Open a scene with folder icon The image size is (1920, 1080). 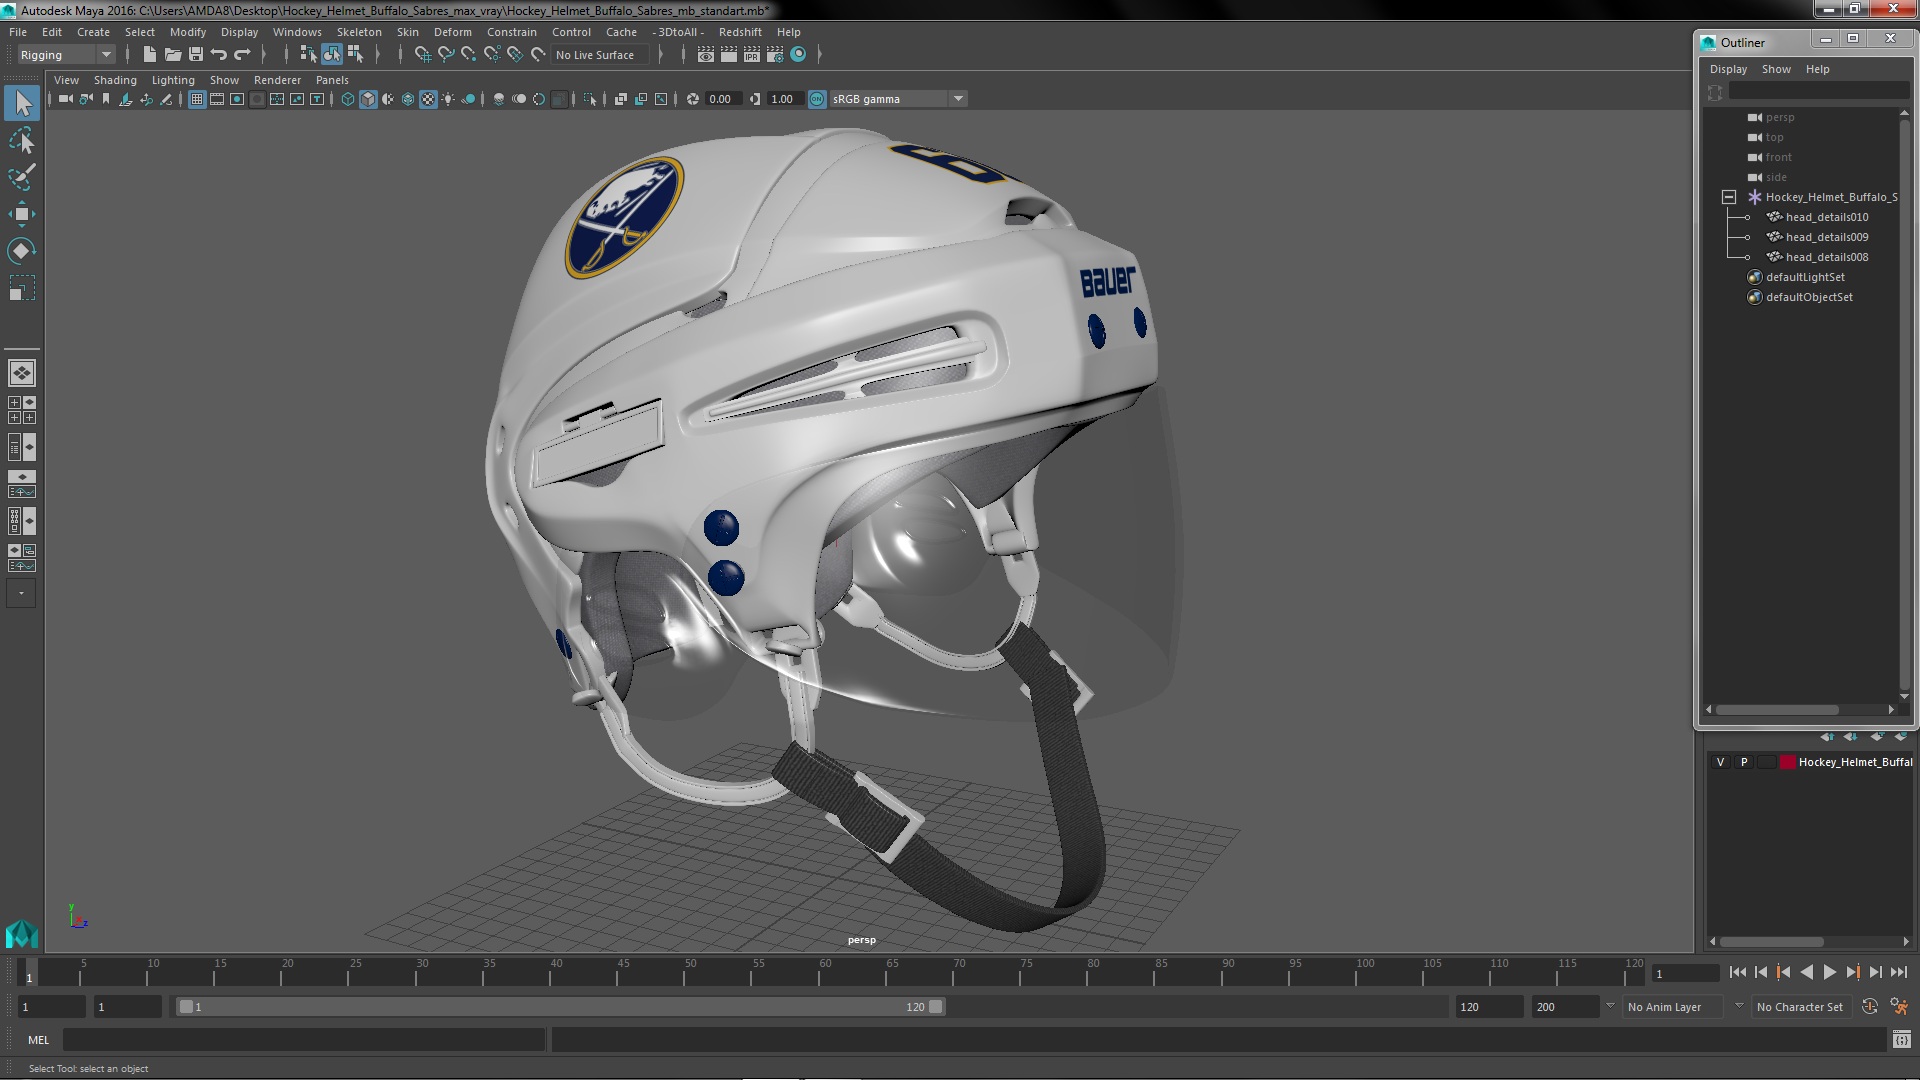click(x=173, y=55)
